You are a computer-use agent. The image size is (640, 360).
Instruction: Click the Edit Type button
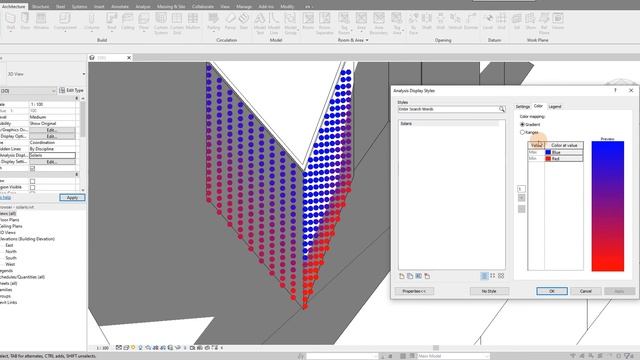coord(71,91)
